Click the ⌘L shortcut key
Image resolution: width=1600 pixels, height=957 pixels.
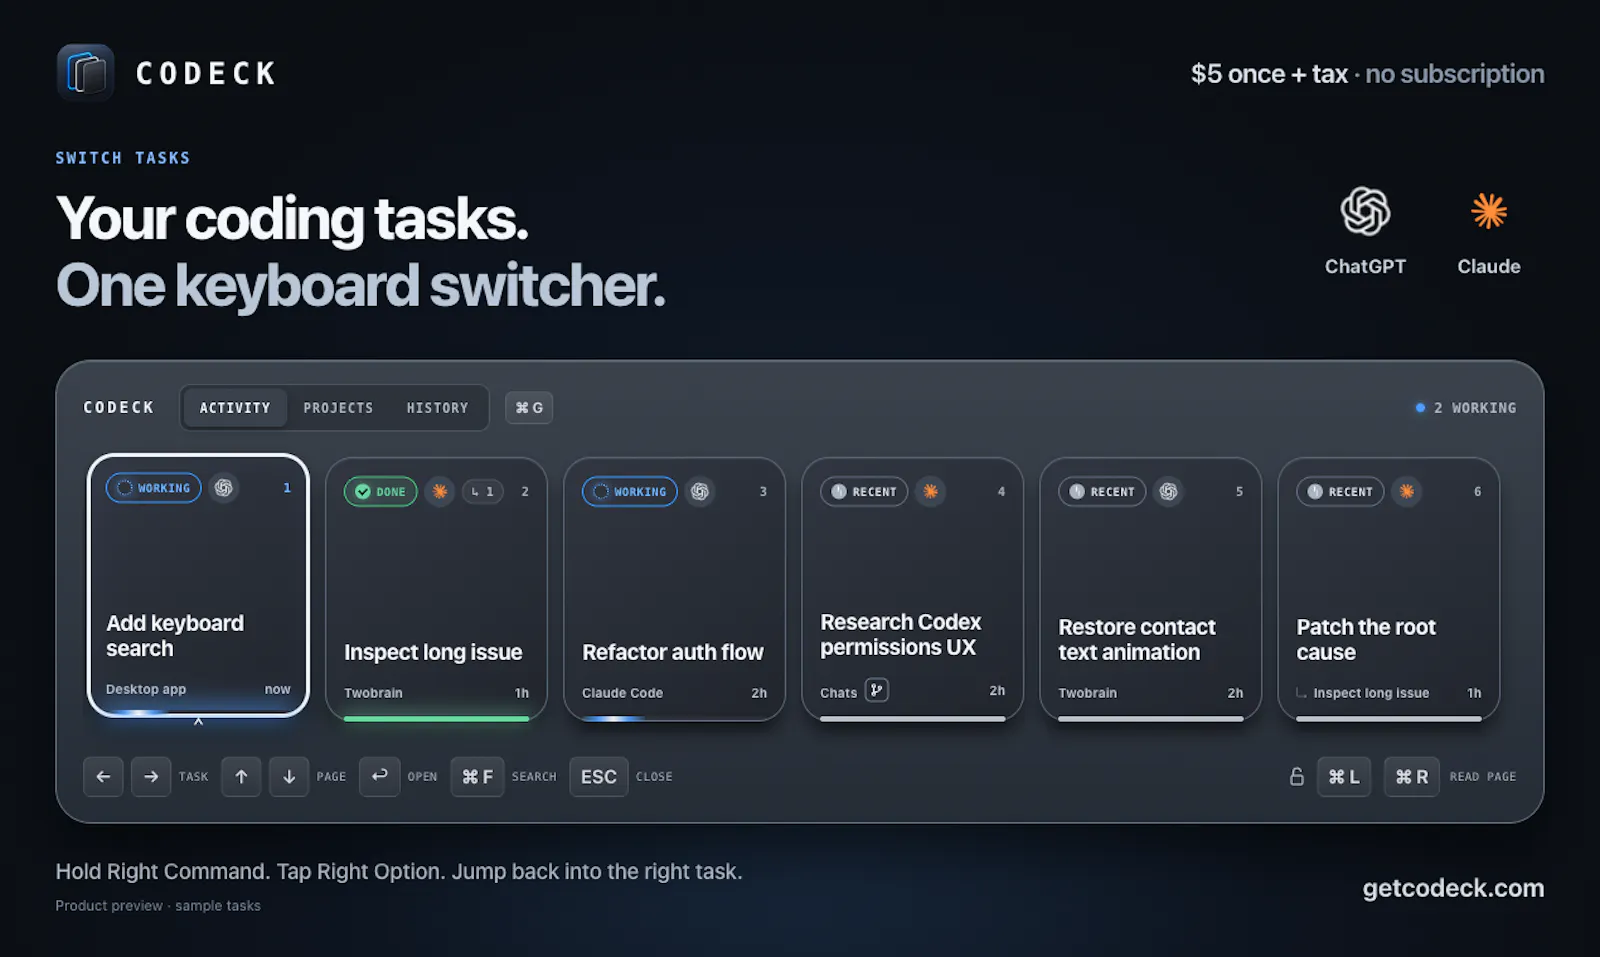pos(1344,777)
